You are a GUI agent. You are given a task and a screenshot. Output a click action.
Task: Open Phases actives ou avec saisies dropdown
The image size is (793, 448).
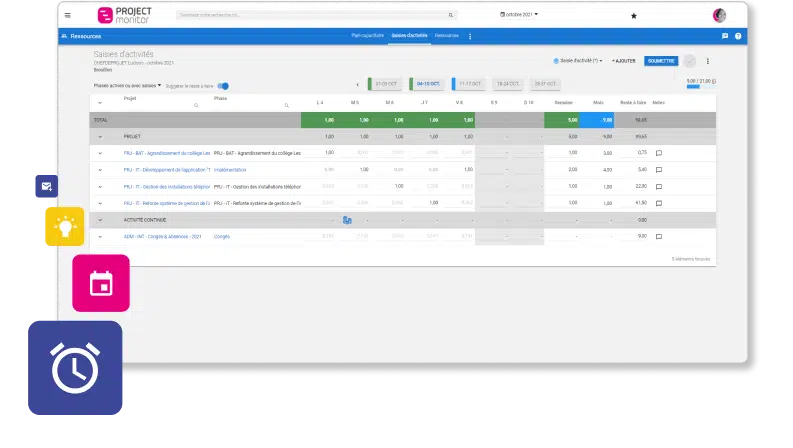pyautogui.click(x=127, y=85)
